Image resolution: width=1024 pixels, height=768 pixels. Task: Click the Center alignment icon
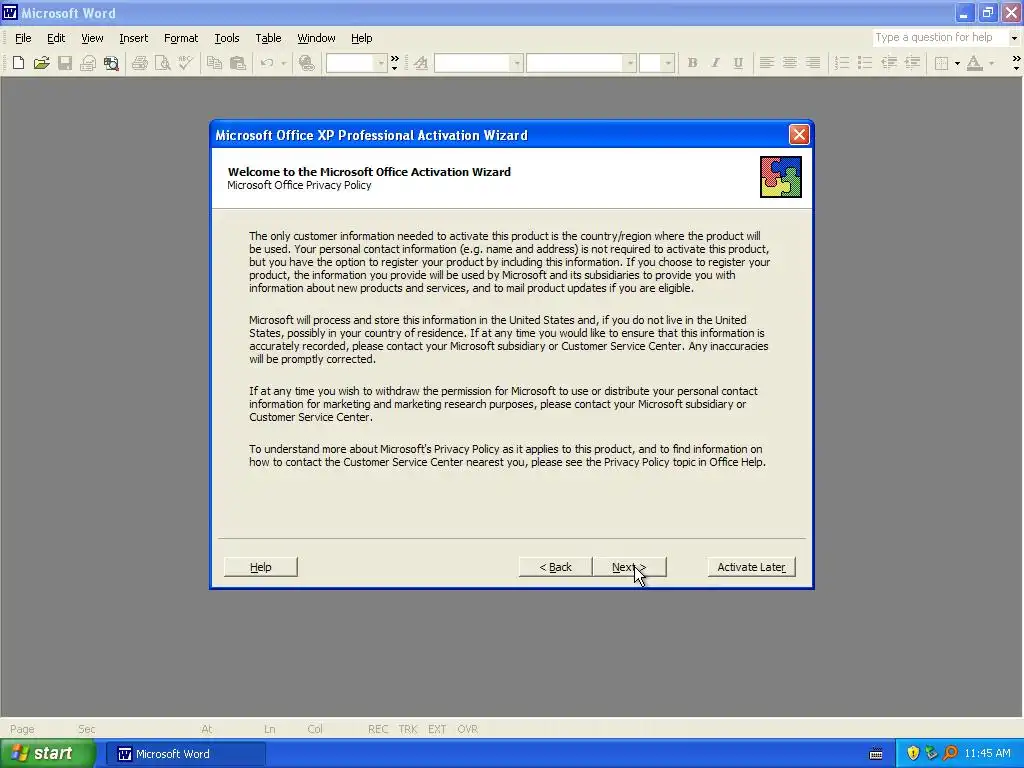[790, 63]
